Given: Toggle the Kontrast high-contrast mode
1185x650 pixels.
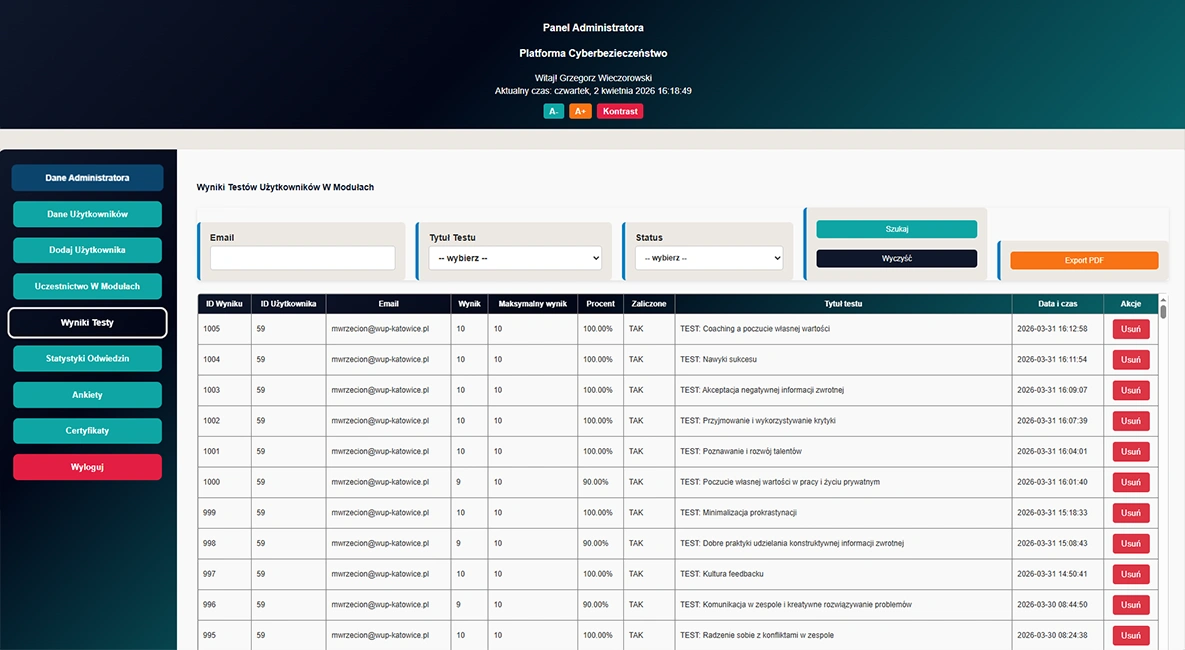Looking at the screenshot, I should click(x=620, y=111).
